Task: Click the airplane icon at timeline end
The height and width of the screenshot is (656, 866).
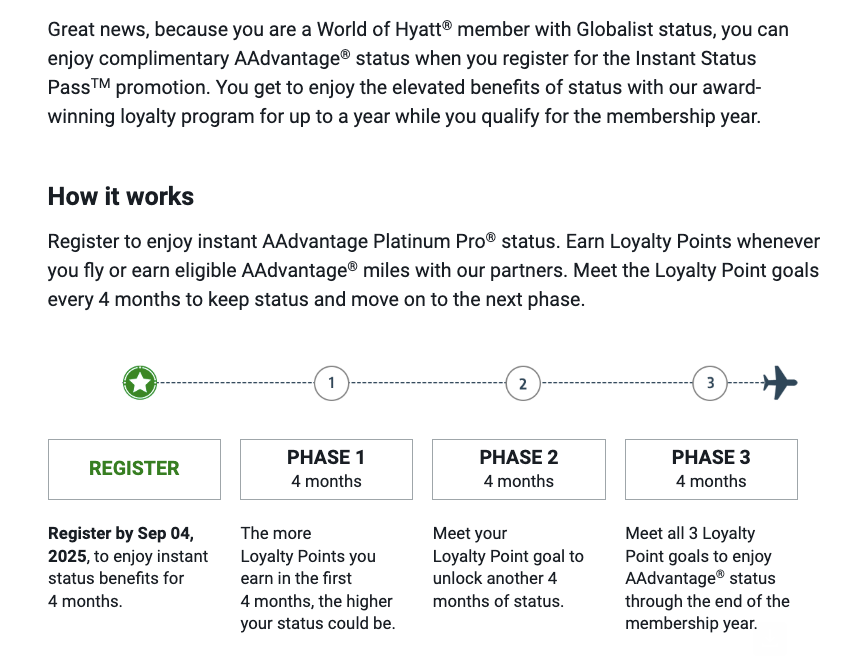Action: click(x=780, y=382)
